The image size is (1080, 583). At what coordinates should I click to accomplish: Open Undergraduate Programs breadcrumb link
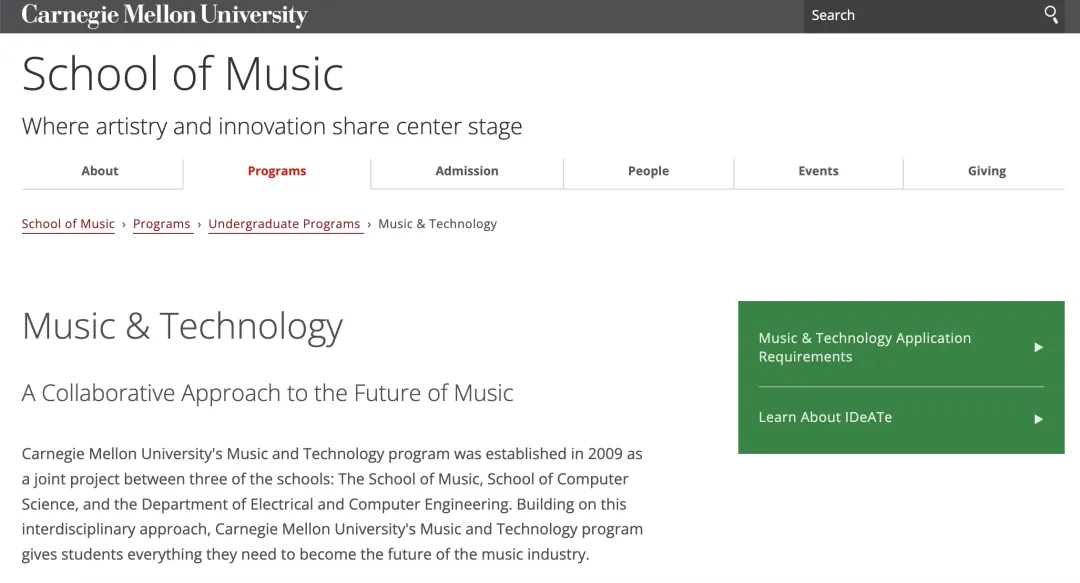tap(284, 224)
